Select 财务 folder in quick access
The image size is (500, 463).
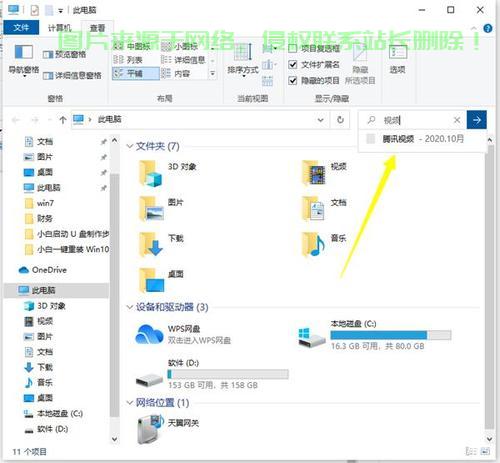pos(39,218)
